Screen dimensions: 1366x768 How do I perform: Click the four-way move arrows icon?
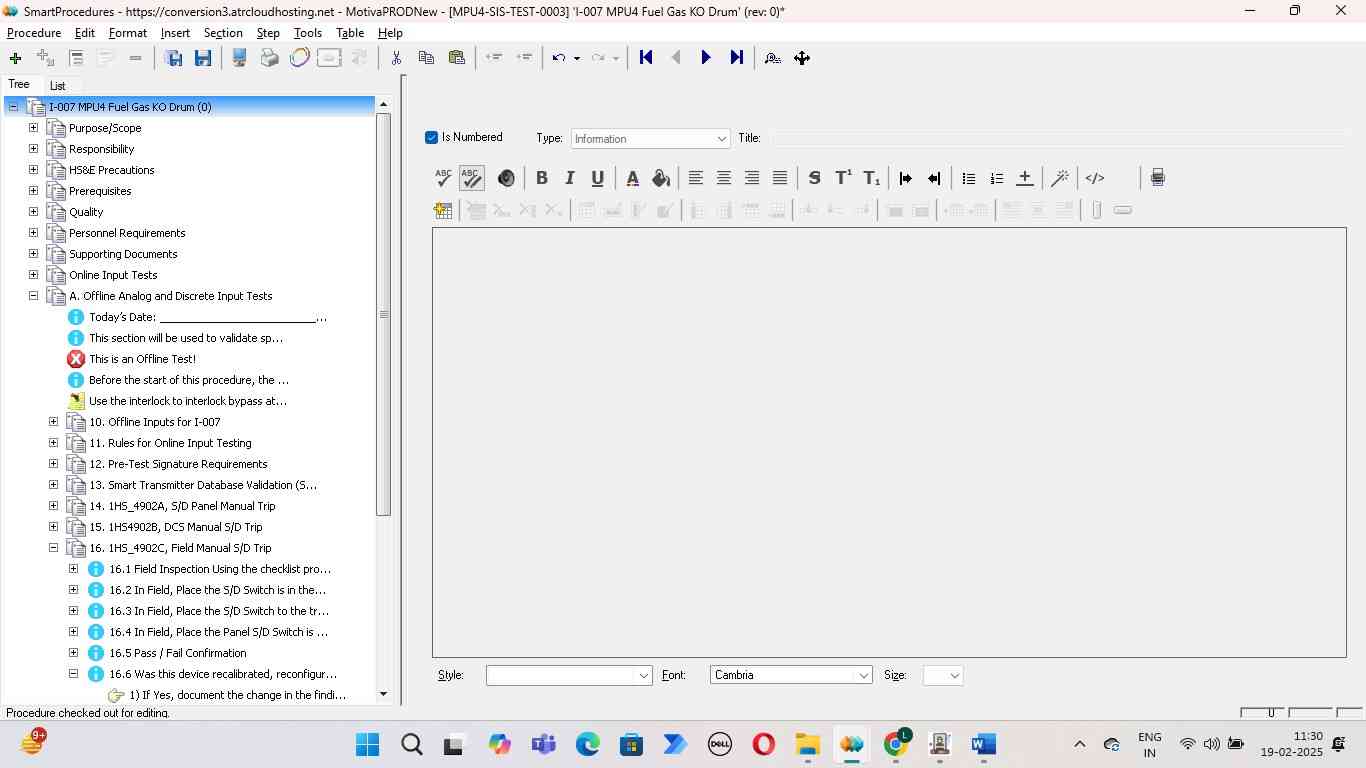[802, 58]
